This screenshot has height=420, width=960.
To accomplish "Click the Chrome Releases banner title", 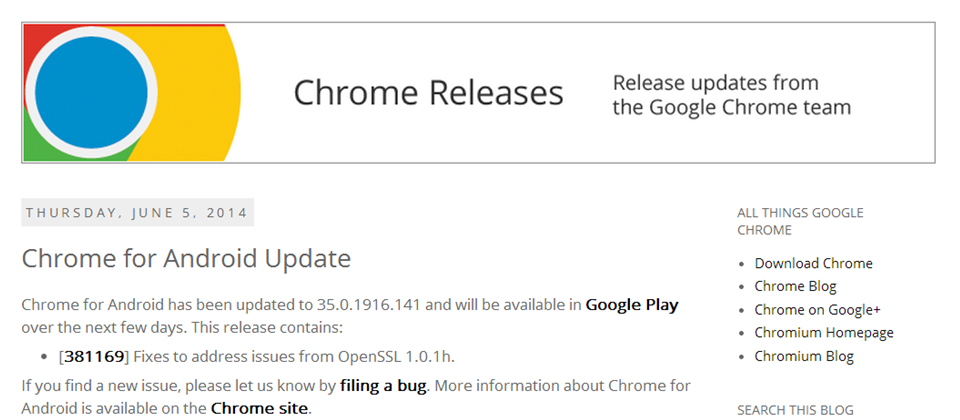I will coord(428,93).
